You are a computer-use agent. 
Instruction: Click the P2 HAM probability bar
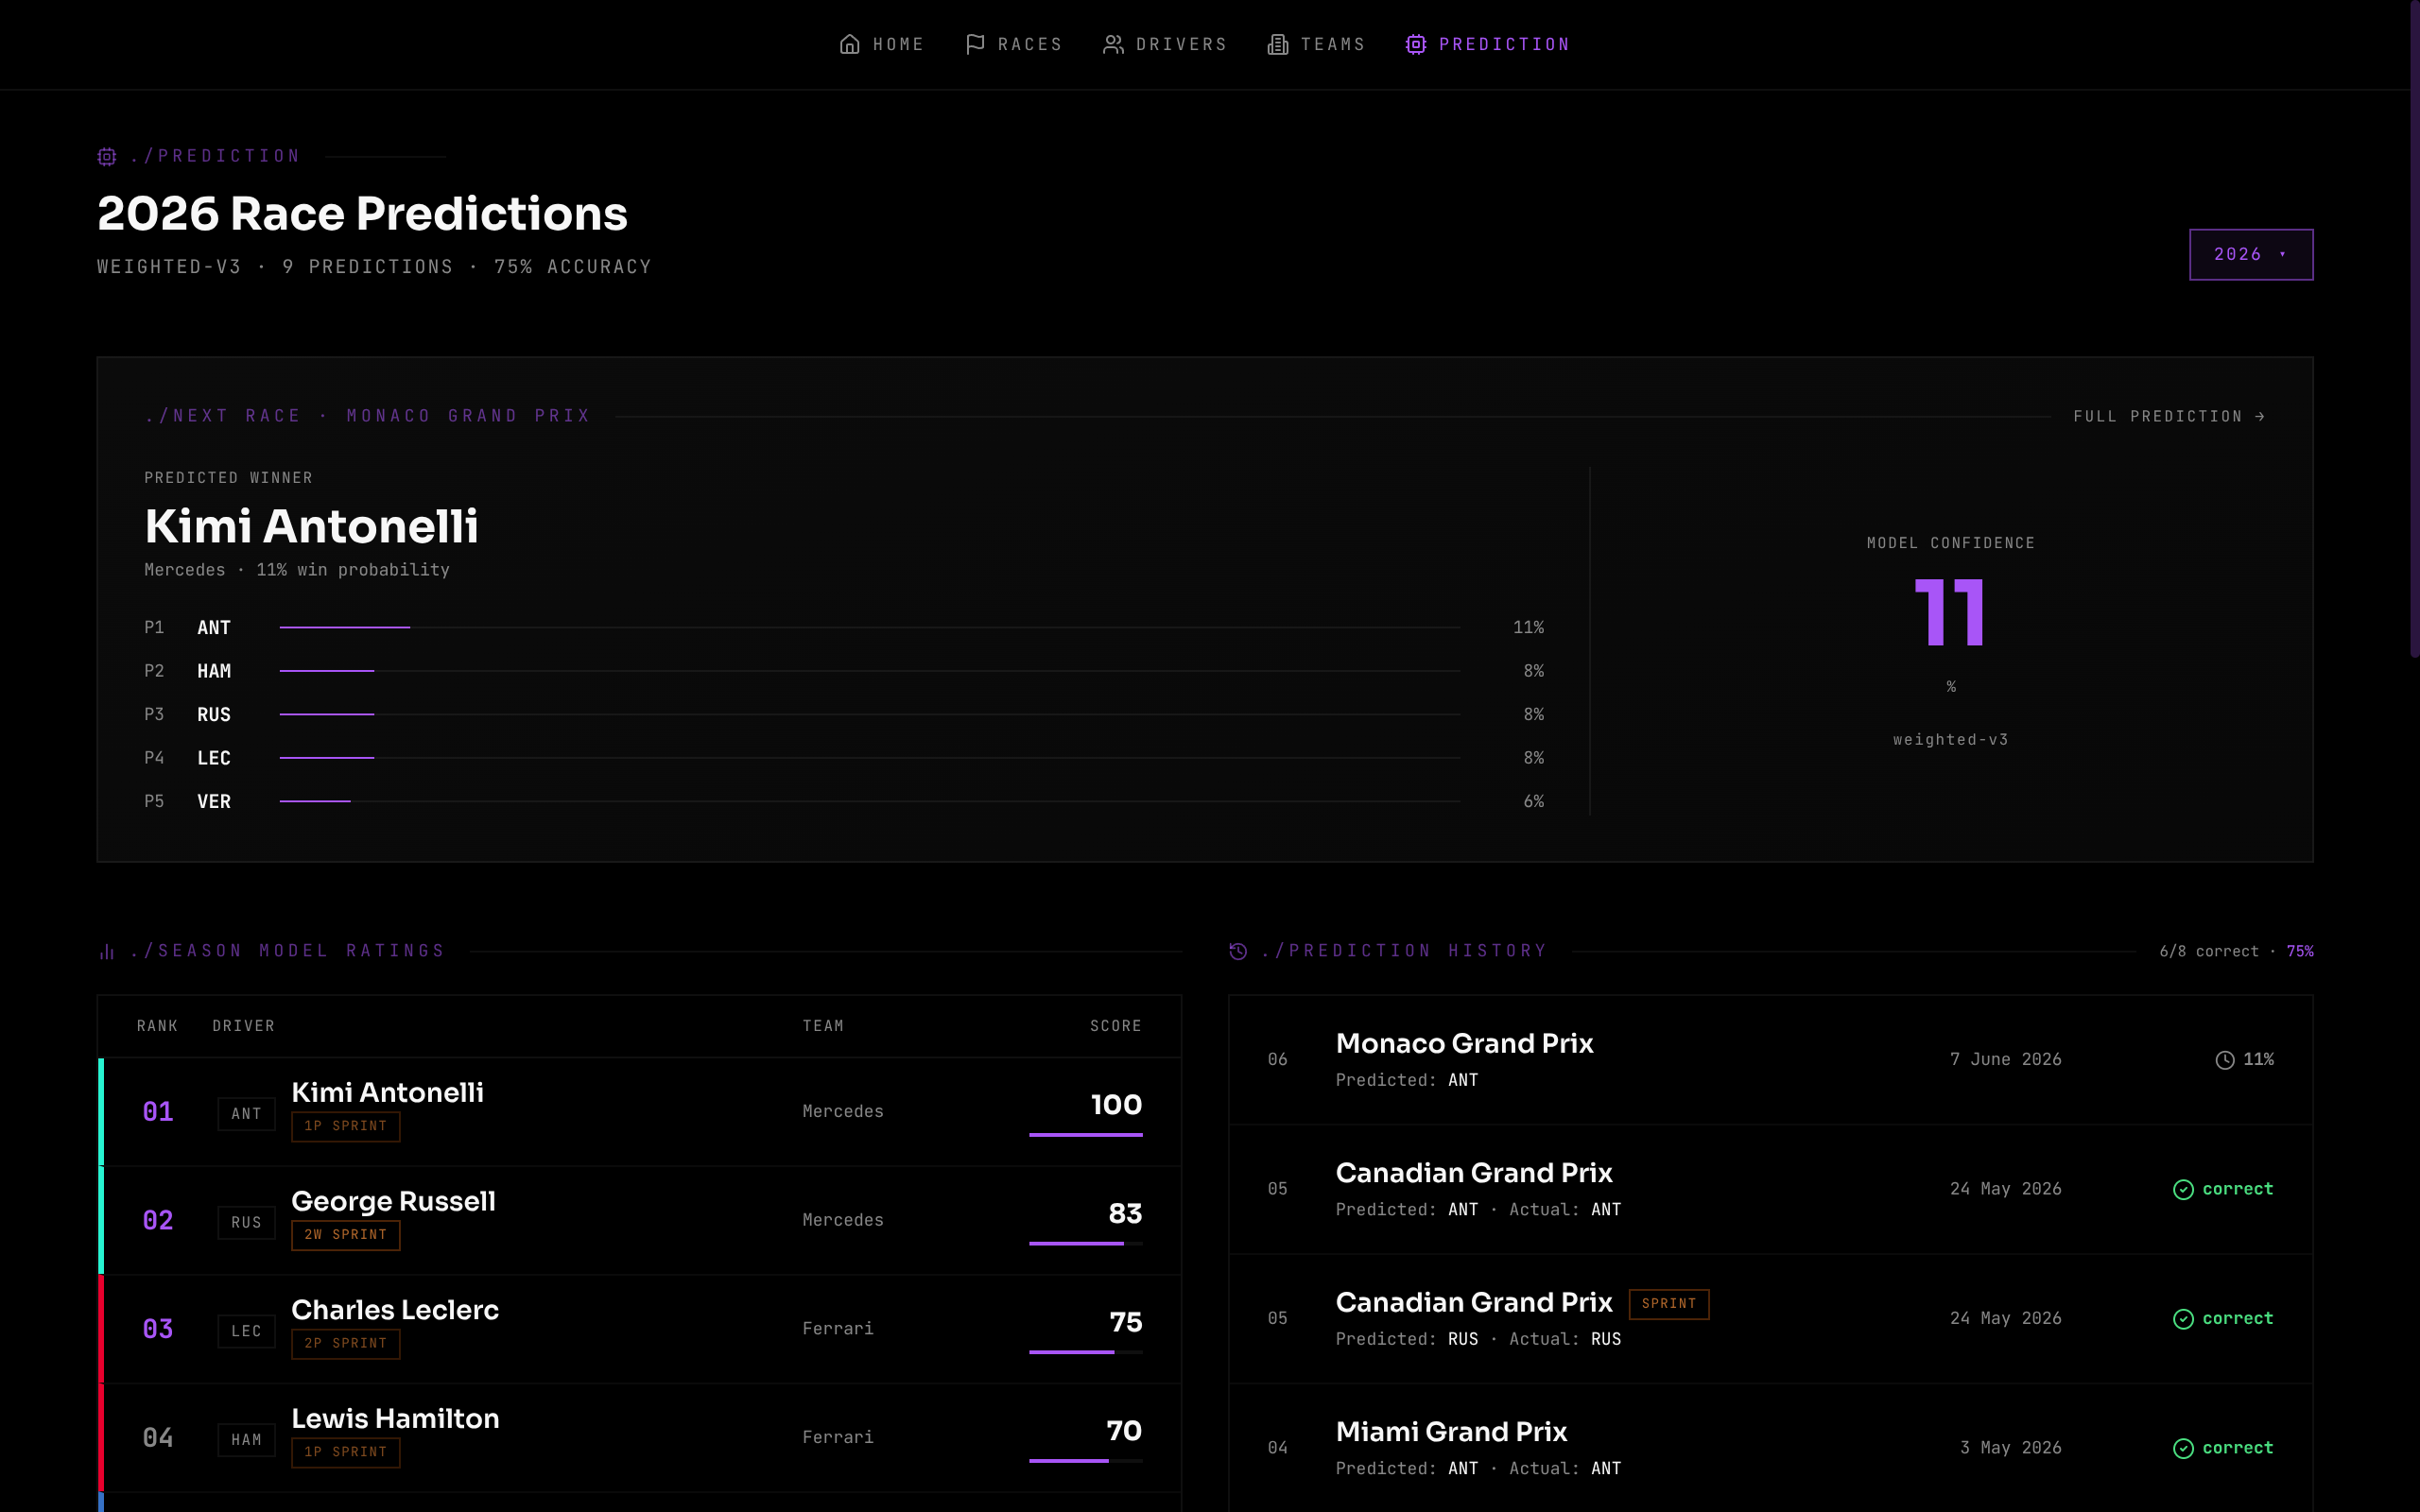click(869, 671)
